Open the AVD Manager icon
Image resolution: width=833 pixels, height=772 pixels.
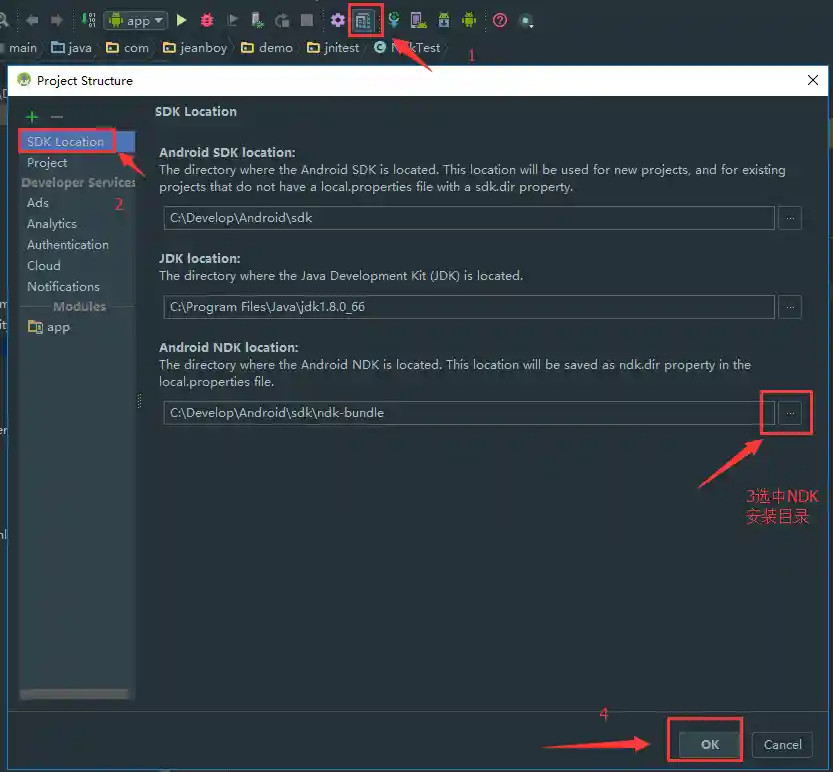pos(418,20)
